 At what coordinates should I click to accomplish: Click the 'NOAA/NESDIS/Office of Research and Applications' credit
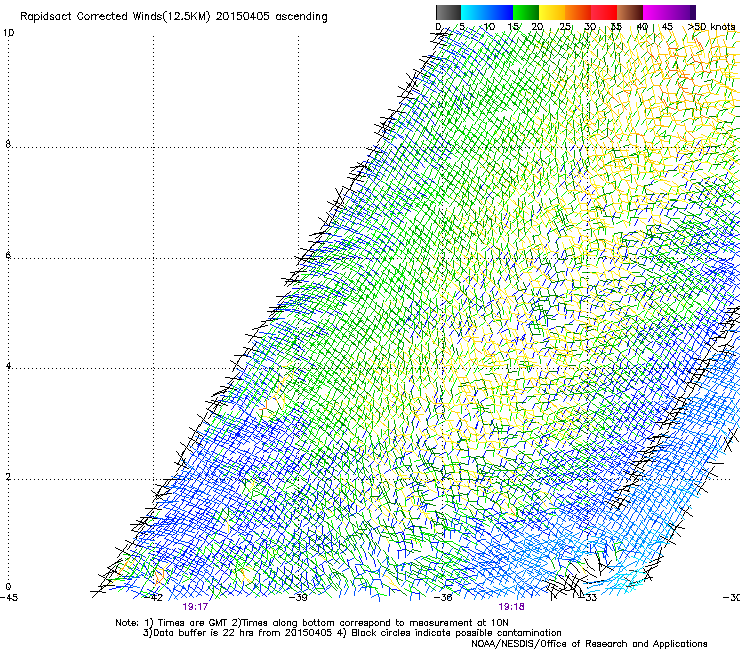589,643
